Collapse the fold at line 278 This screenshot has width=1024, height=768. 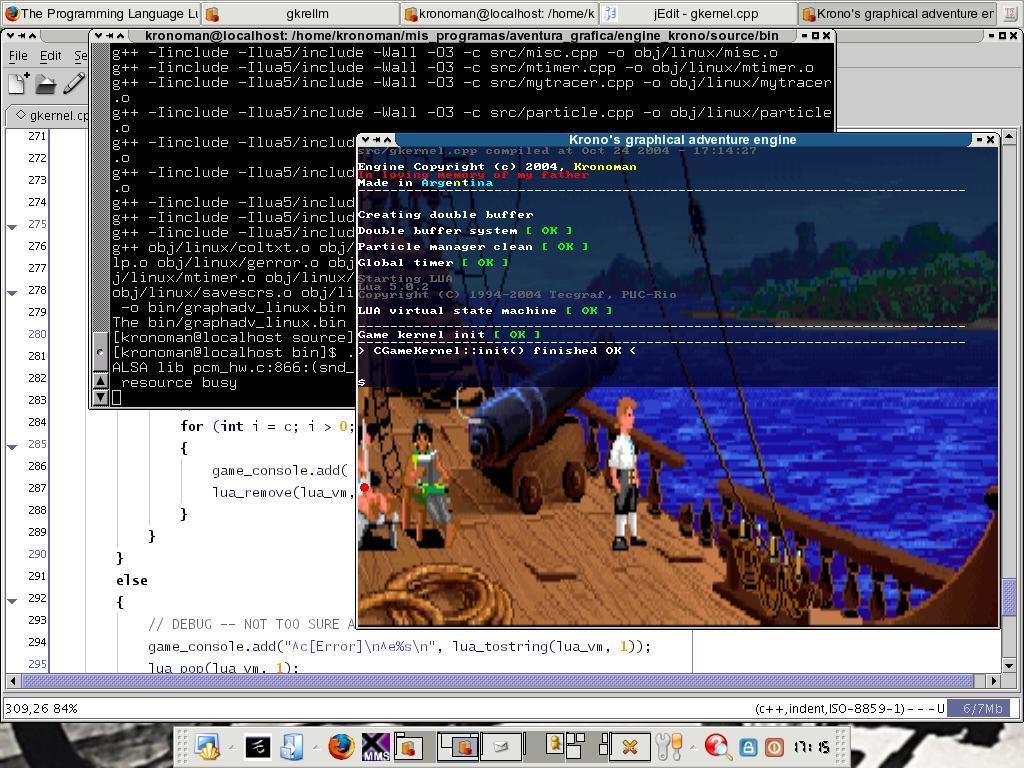point(12,293)
